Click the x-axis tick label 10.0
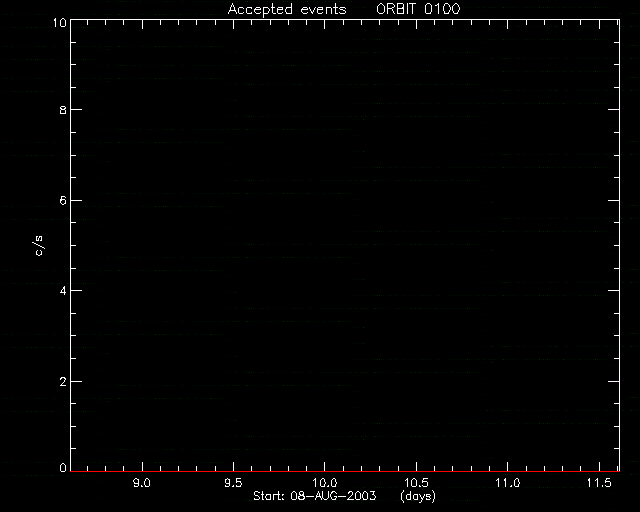This screenshot has width=640, height=512. pyautogui.click(x=324, y=483)
